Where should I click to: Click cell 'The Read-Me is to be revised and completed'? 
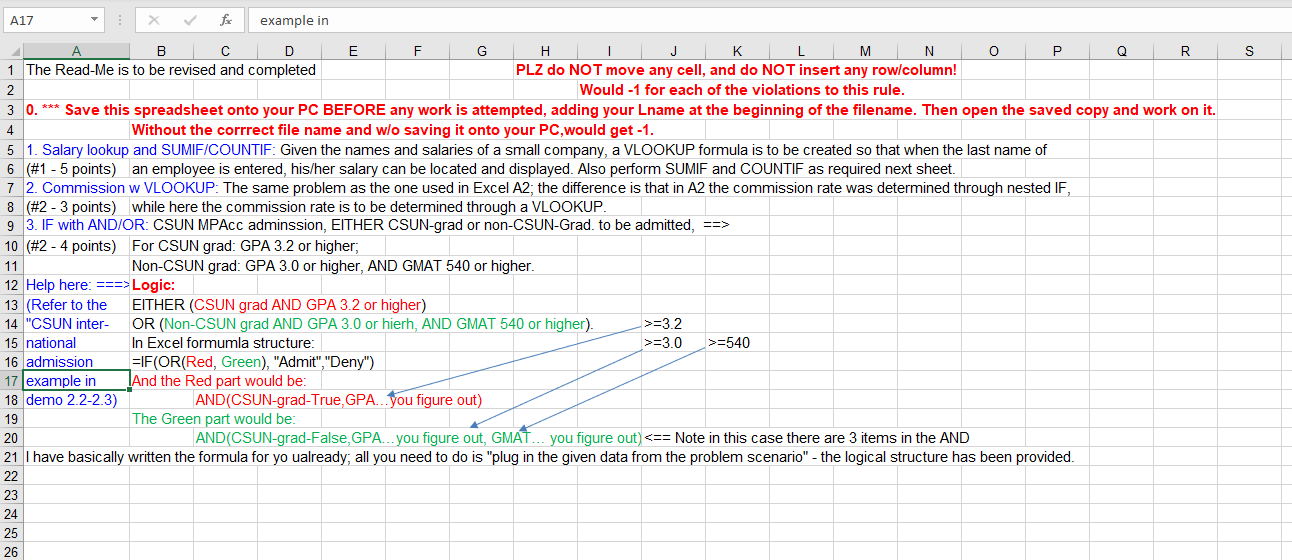click(171, 70)
